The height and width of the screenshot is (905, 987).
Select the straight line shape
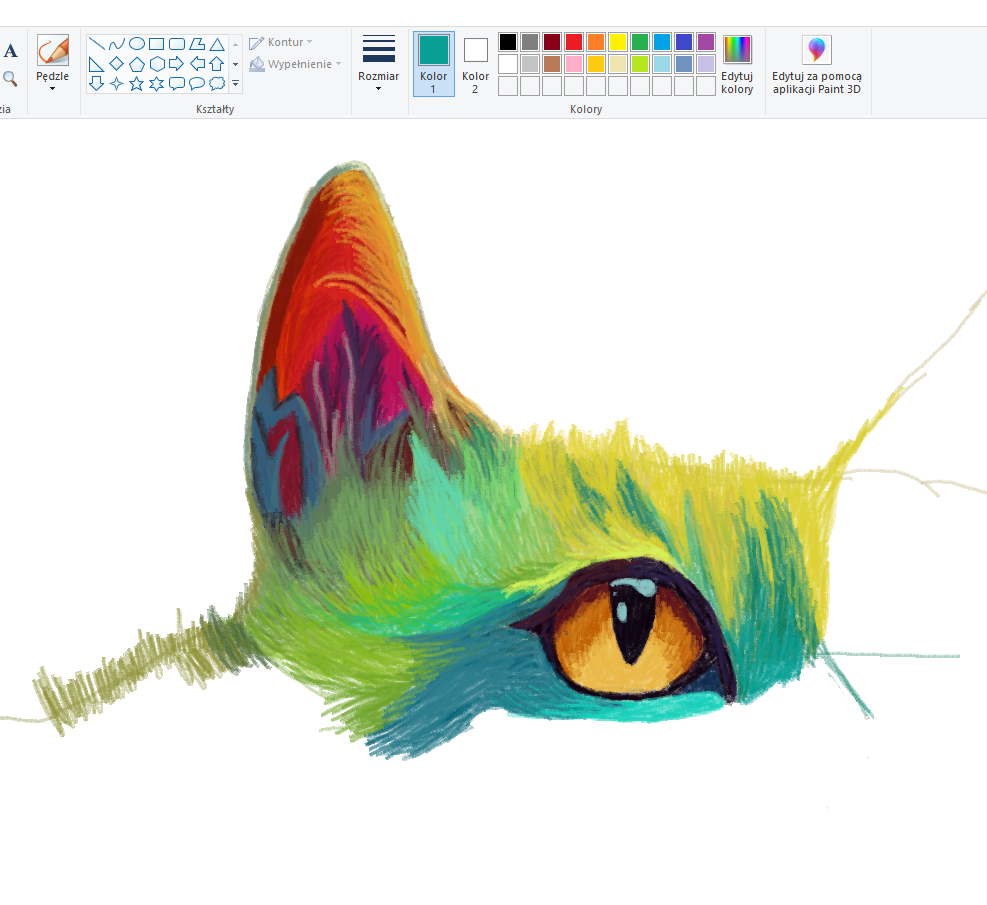point(97,44)
